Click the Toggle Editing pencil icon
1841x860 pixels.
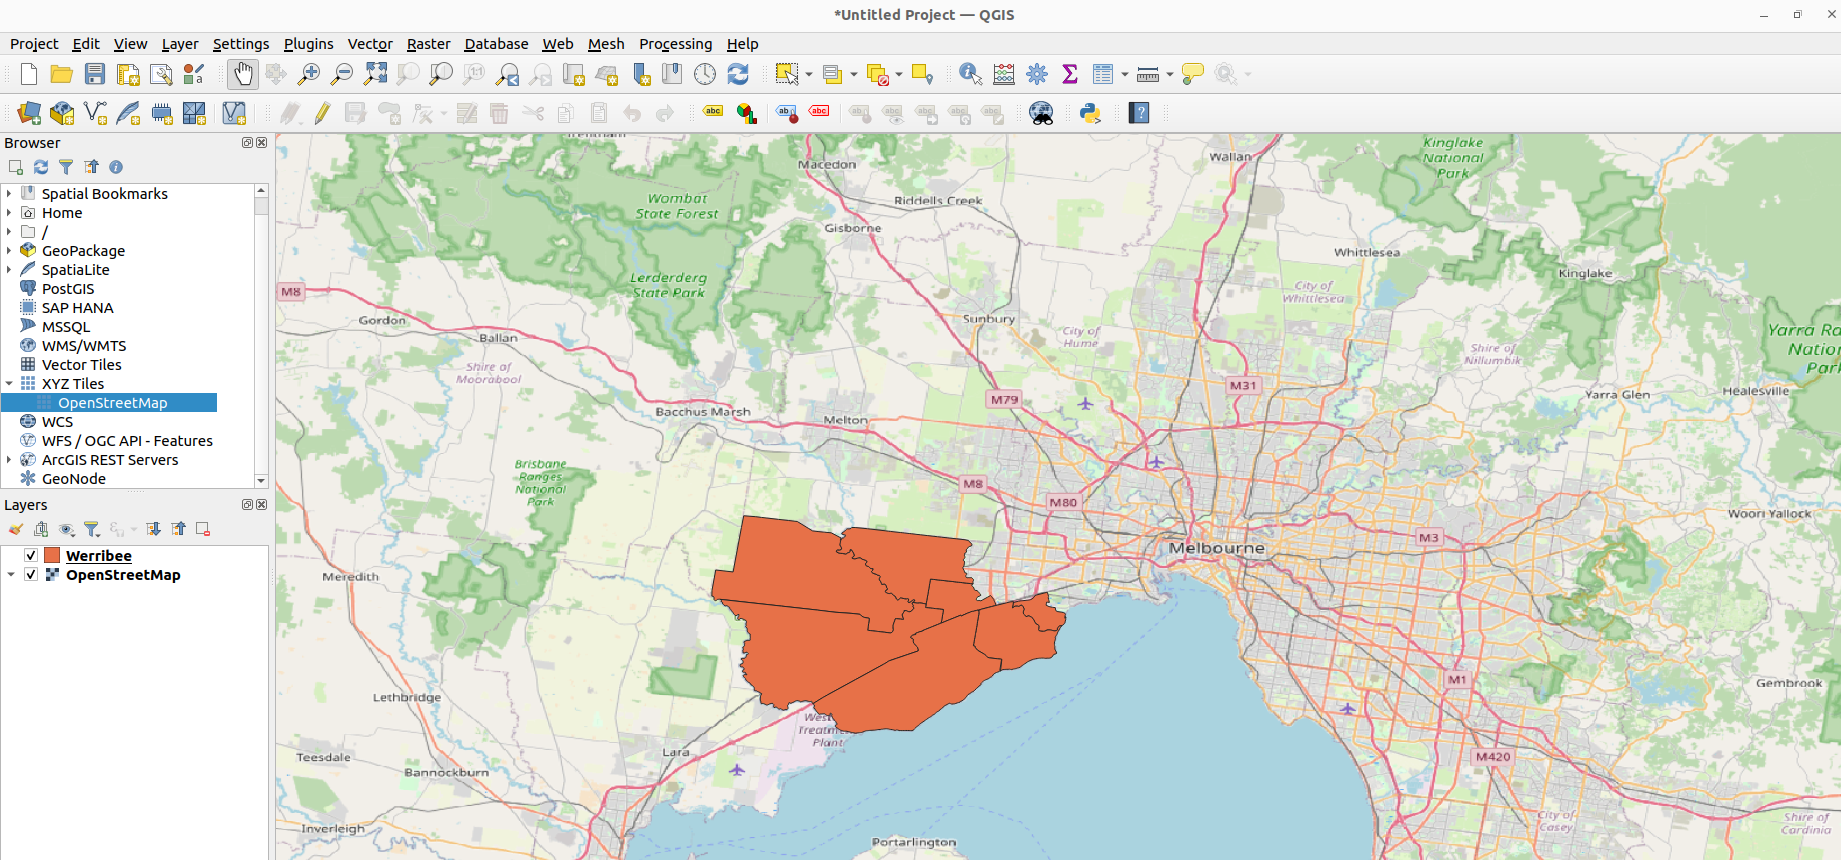(322, 113)
